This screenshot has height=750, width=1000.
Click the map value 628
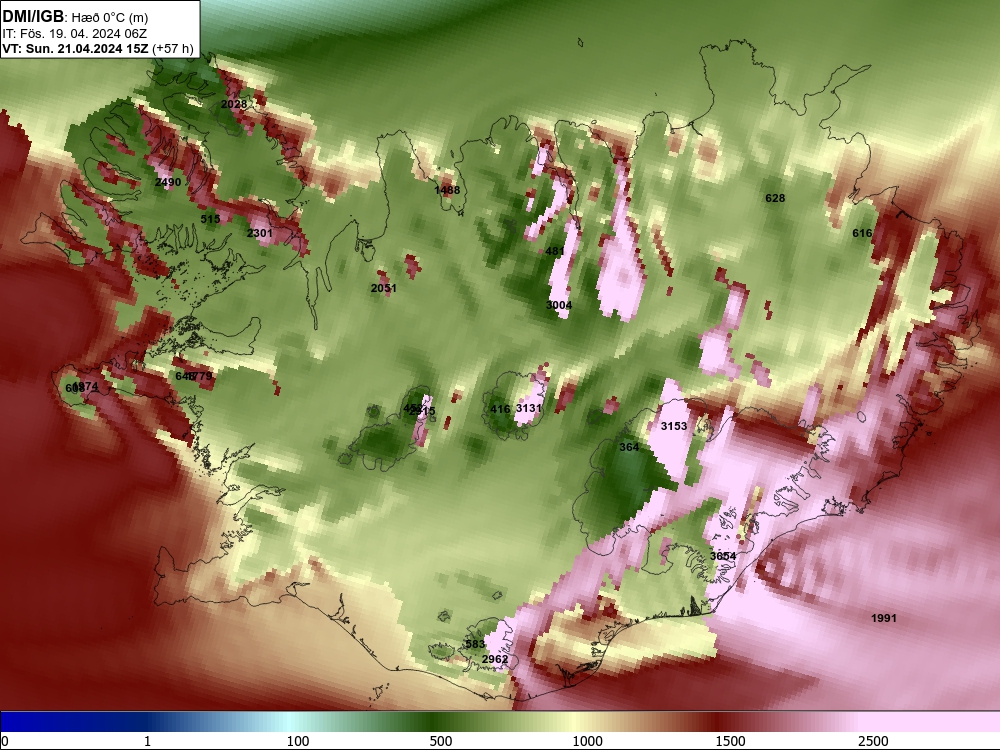775,198
